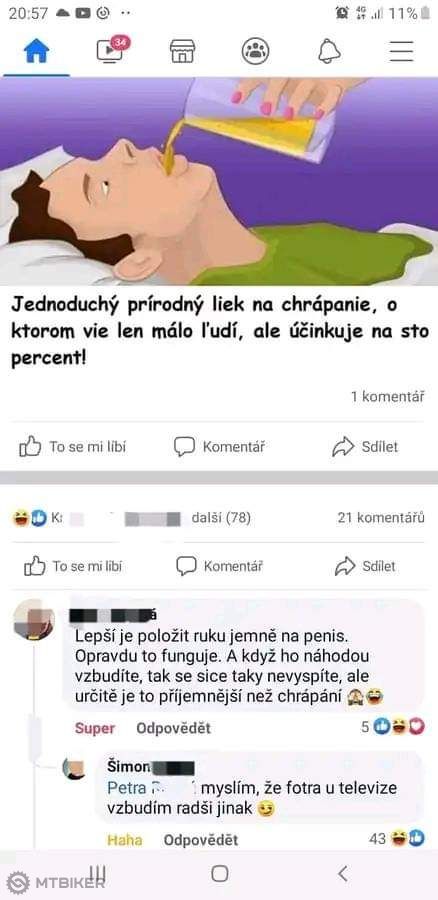Open the snoring remedy article headline
This screenshot has height=900, width=438.
(x=220, y=333)
